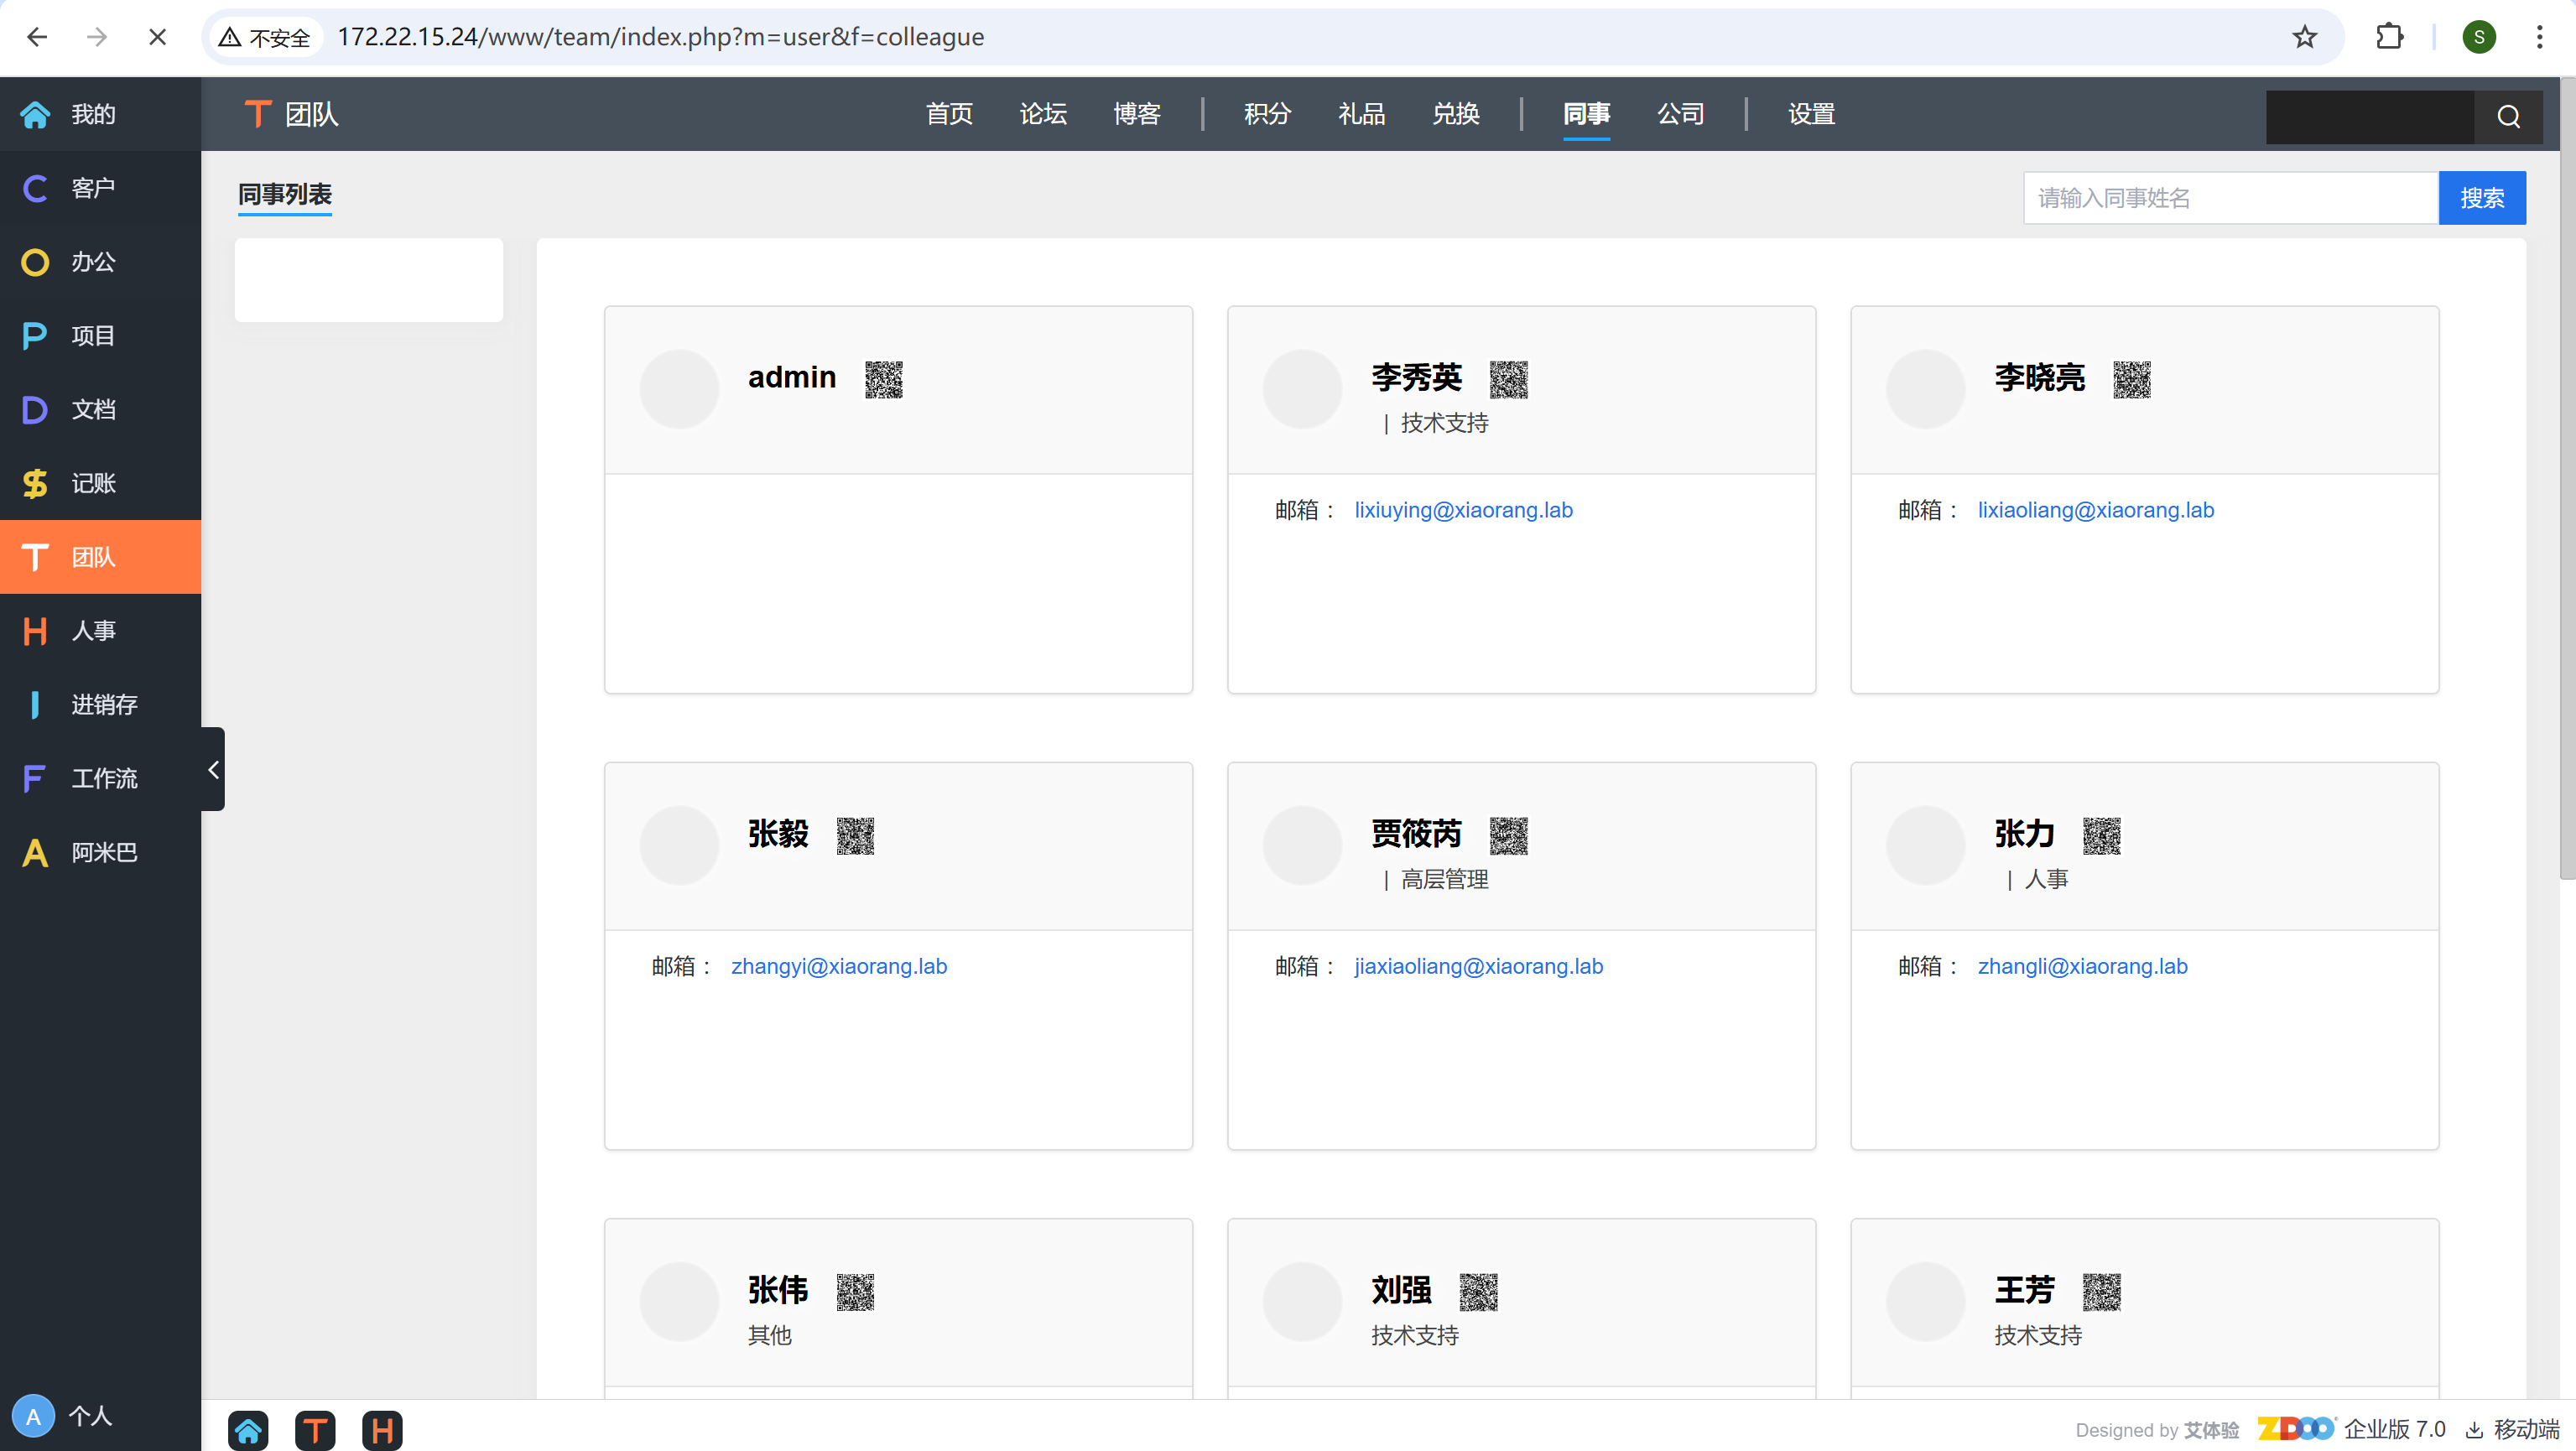Screen dimensions: 2576x1451
Task: Focus the 请输入同事姓名 input field
Action: tap(2231, 198)
